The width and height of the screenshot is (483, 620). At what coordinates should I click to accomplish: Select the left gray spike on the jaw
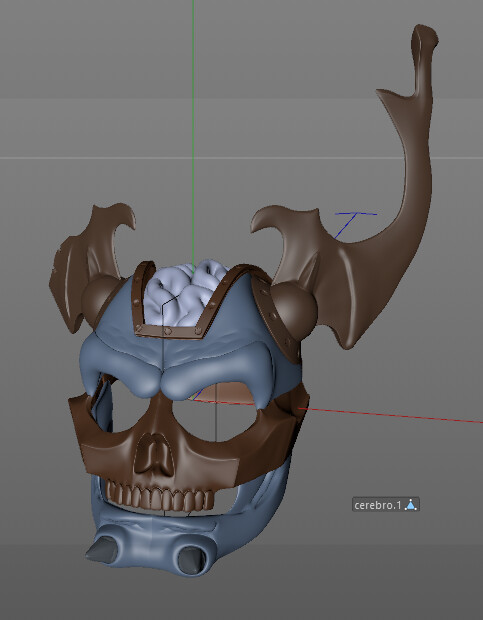[104, 549]
